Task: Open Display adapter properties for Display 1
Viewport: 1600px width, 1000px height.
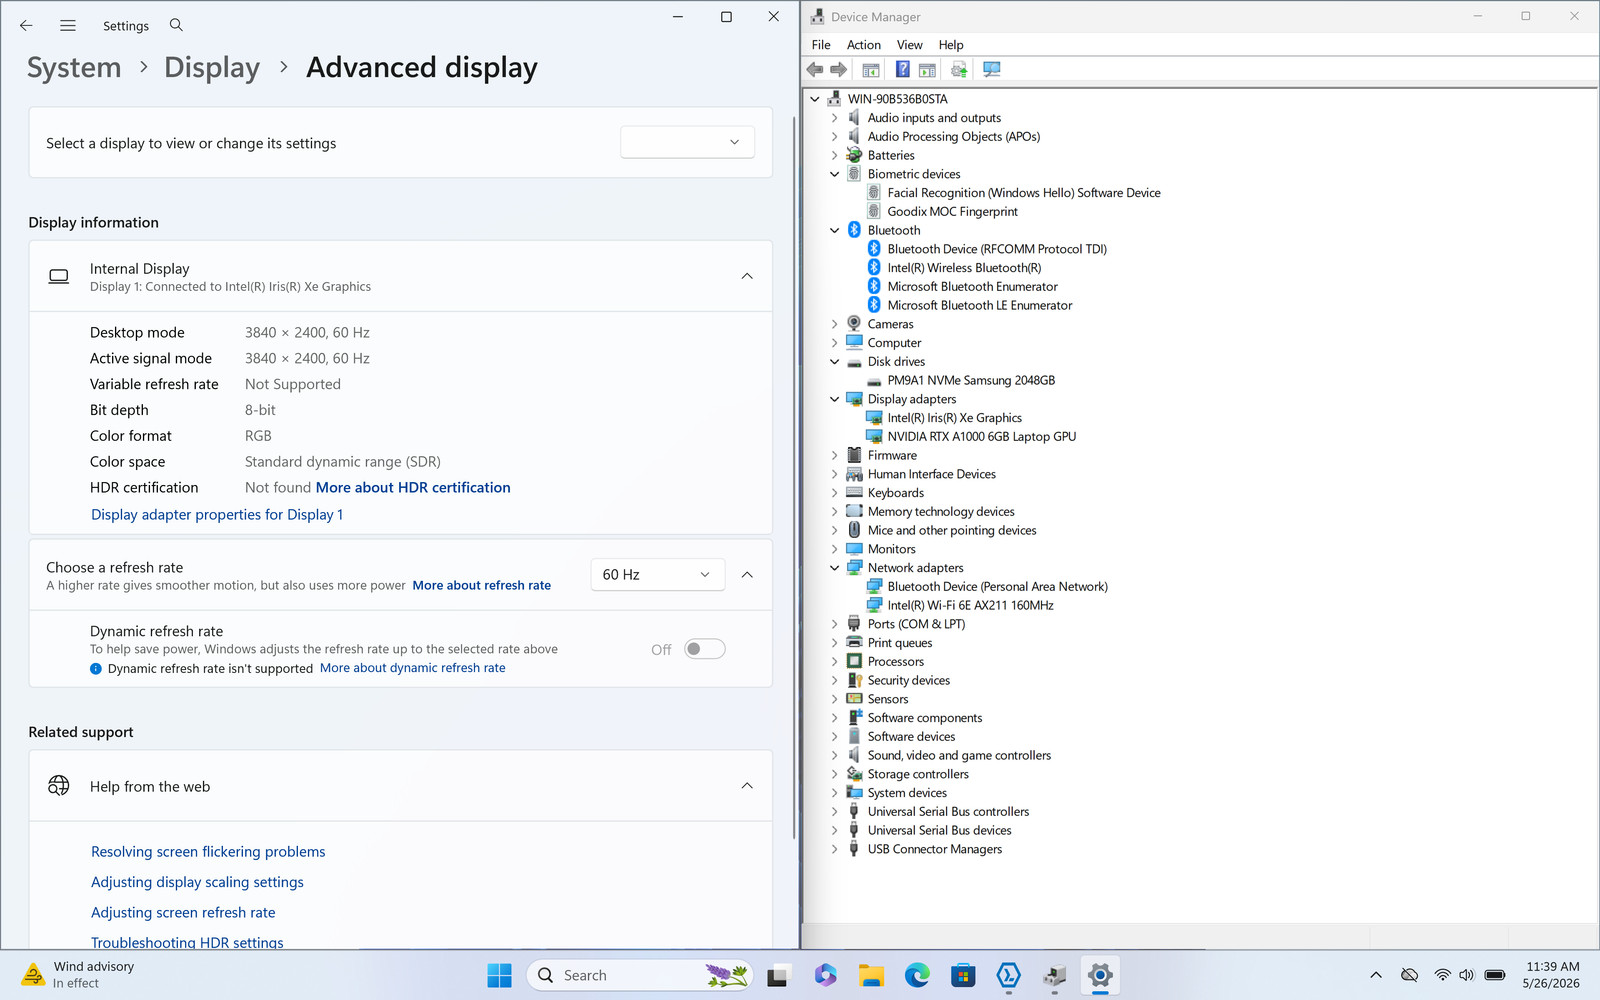Action: 217,515
